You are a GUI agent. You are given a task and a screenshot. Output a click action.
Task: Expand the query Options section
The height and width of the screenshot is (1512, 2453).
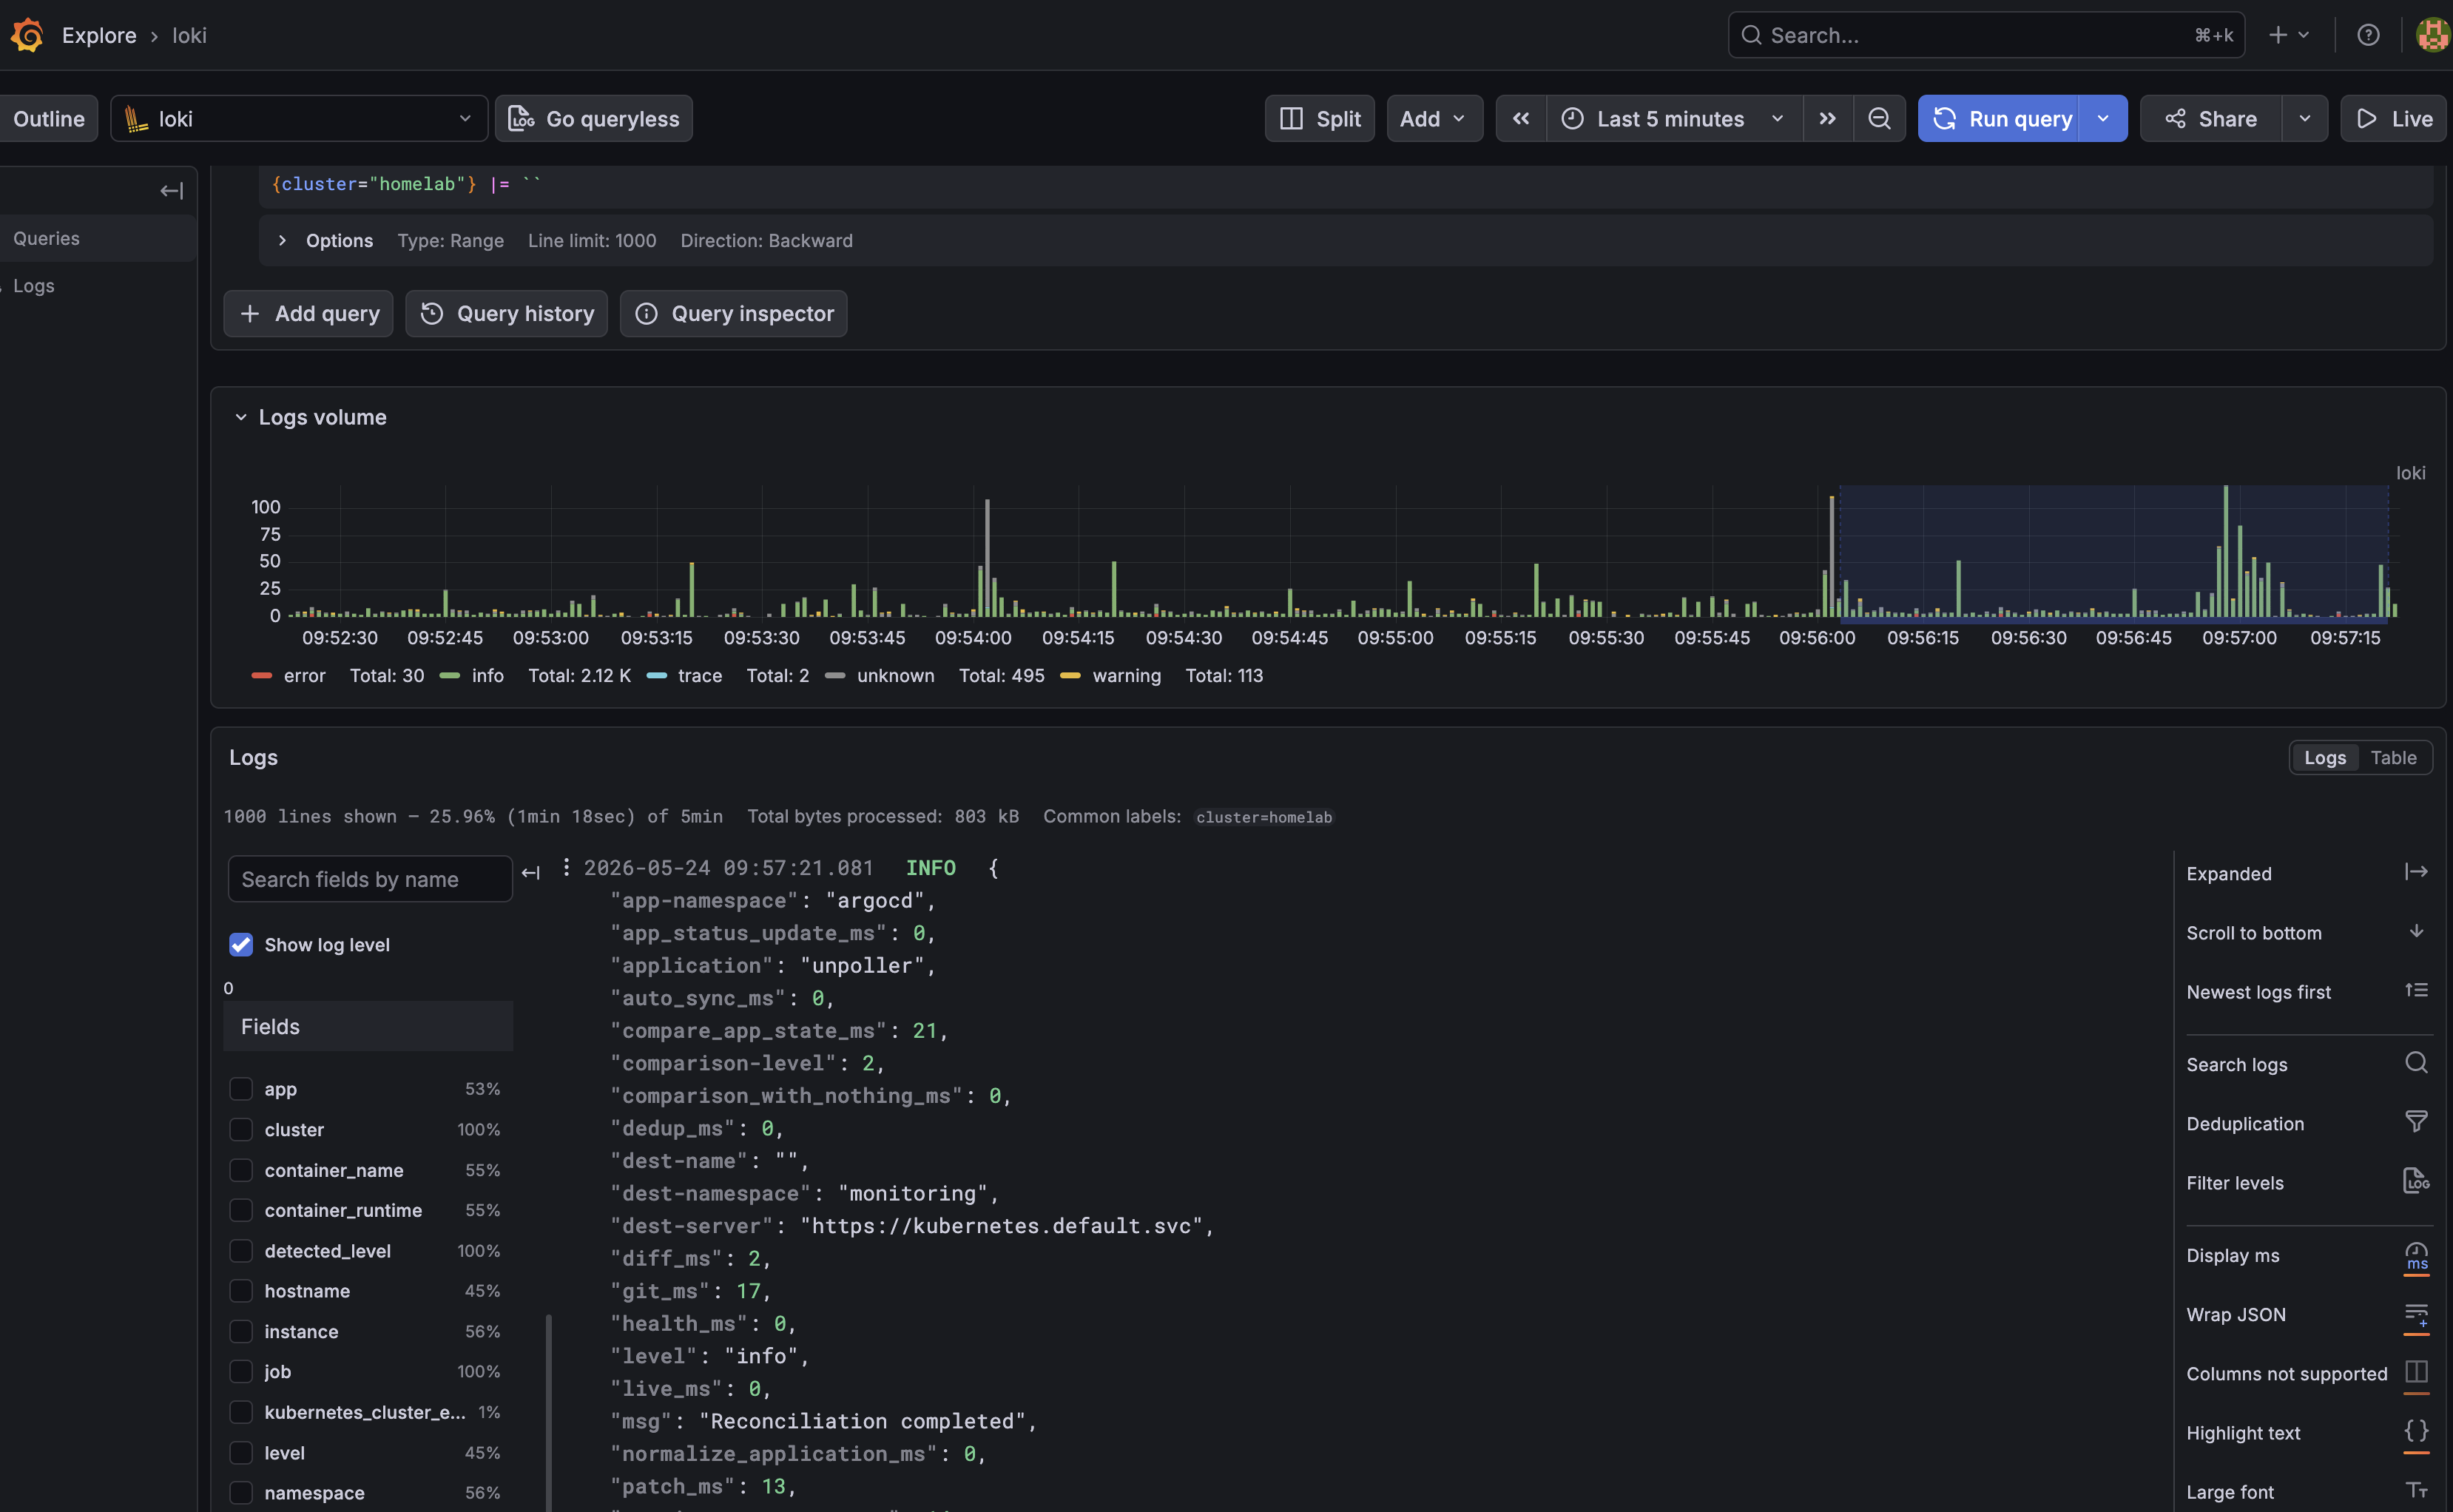[x=327, y=241]
